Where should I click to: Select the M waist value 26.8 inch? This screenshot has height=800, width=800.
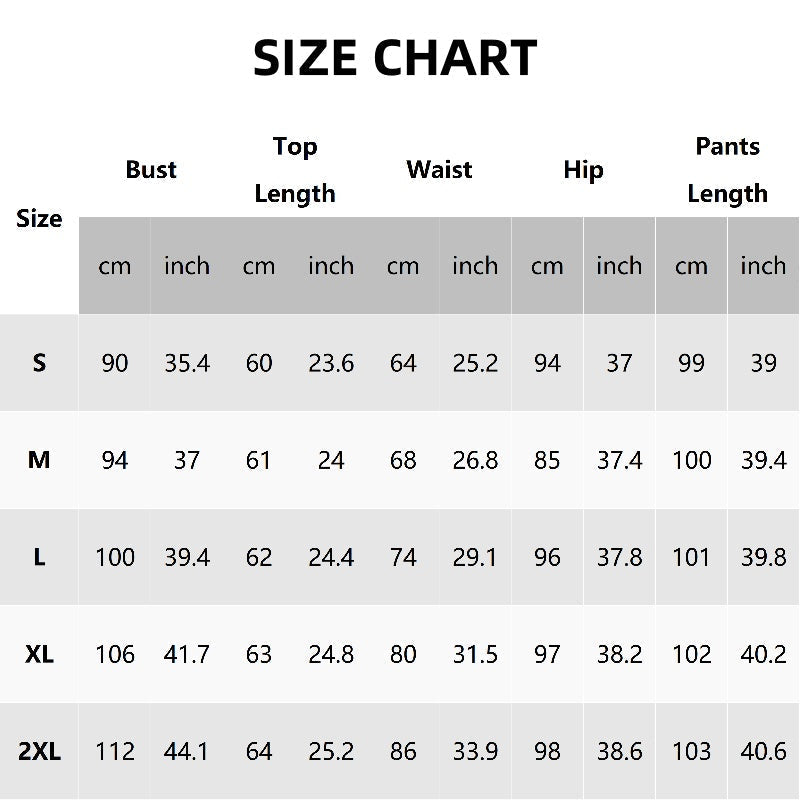pos(475,460)
